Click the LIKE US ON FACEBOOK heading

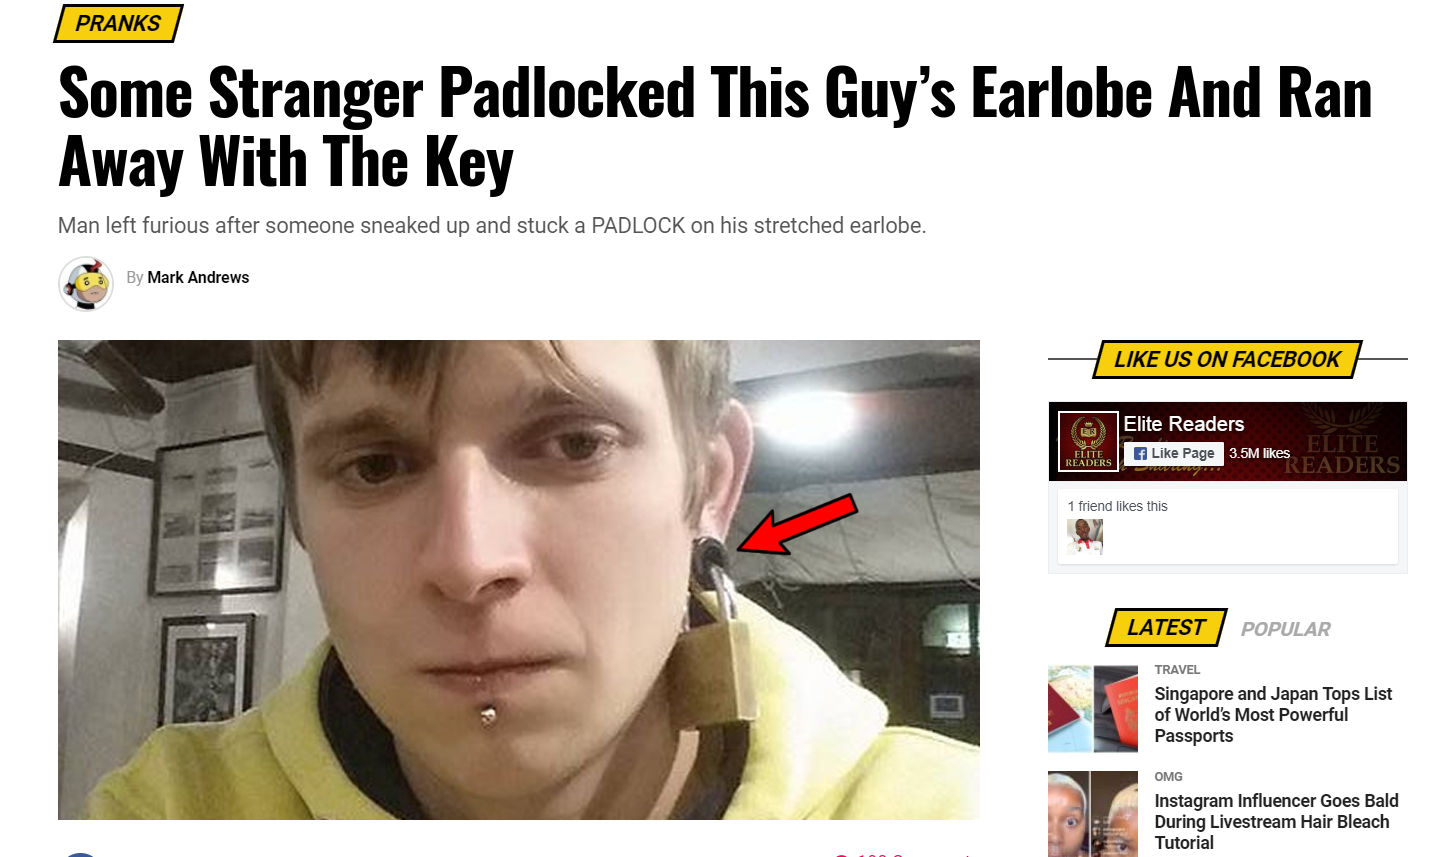point(1227,359)
